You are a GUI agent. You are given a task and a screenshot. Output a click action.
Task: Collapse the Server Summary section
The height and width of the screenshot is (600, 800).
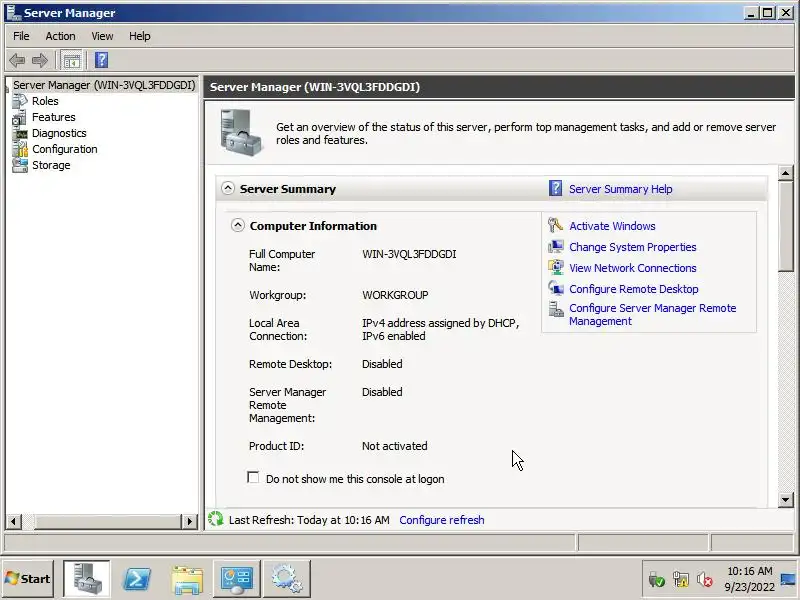(x=228, y=188)
